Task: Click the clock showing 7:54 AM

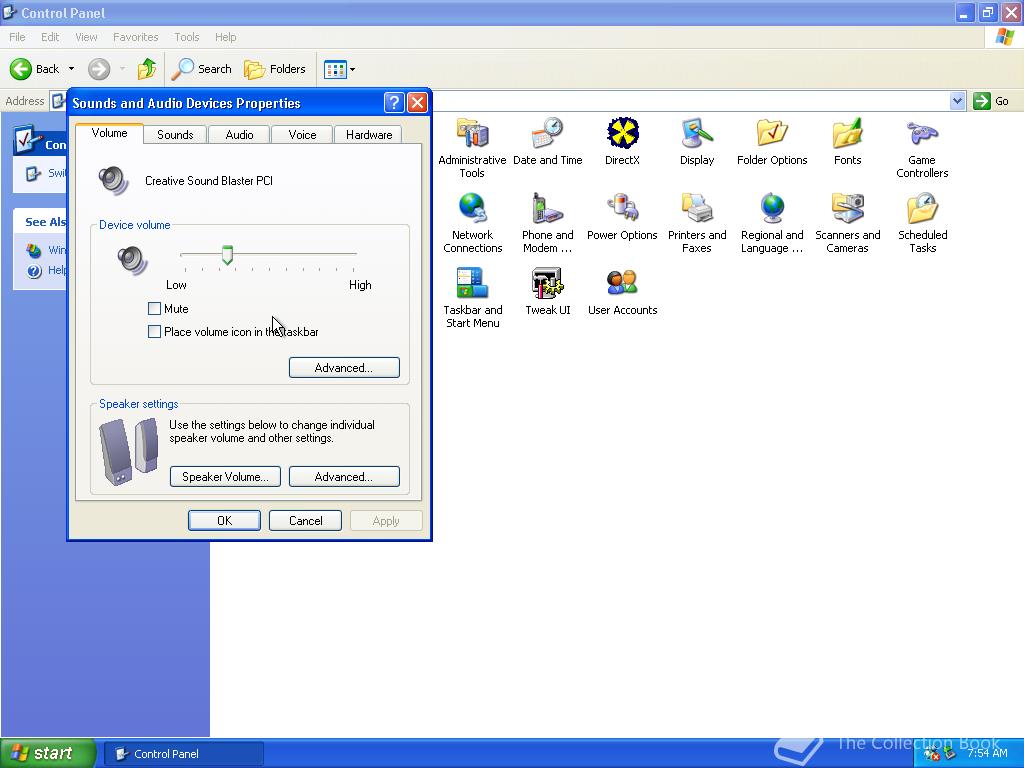Action: 987,754
